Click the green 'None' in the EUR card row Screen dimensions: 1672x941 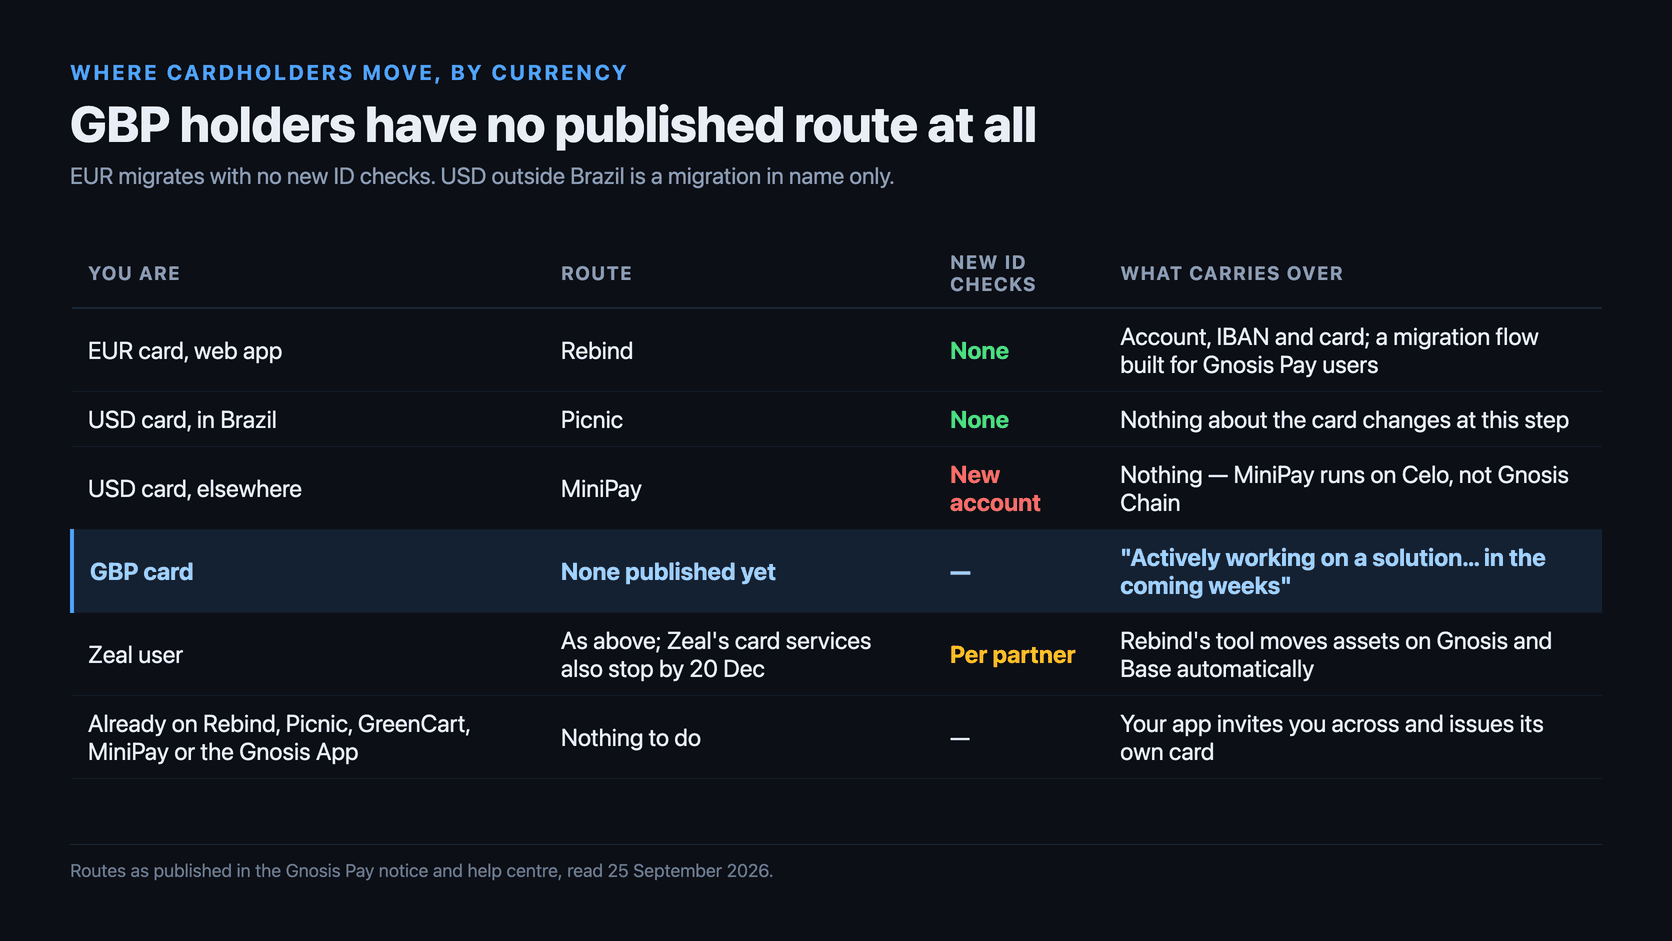pos(979,351)
